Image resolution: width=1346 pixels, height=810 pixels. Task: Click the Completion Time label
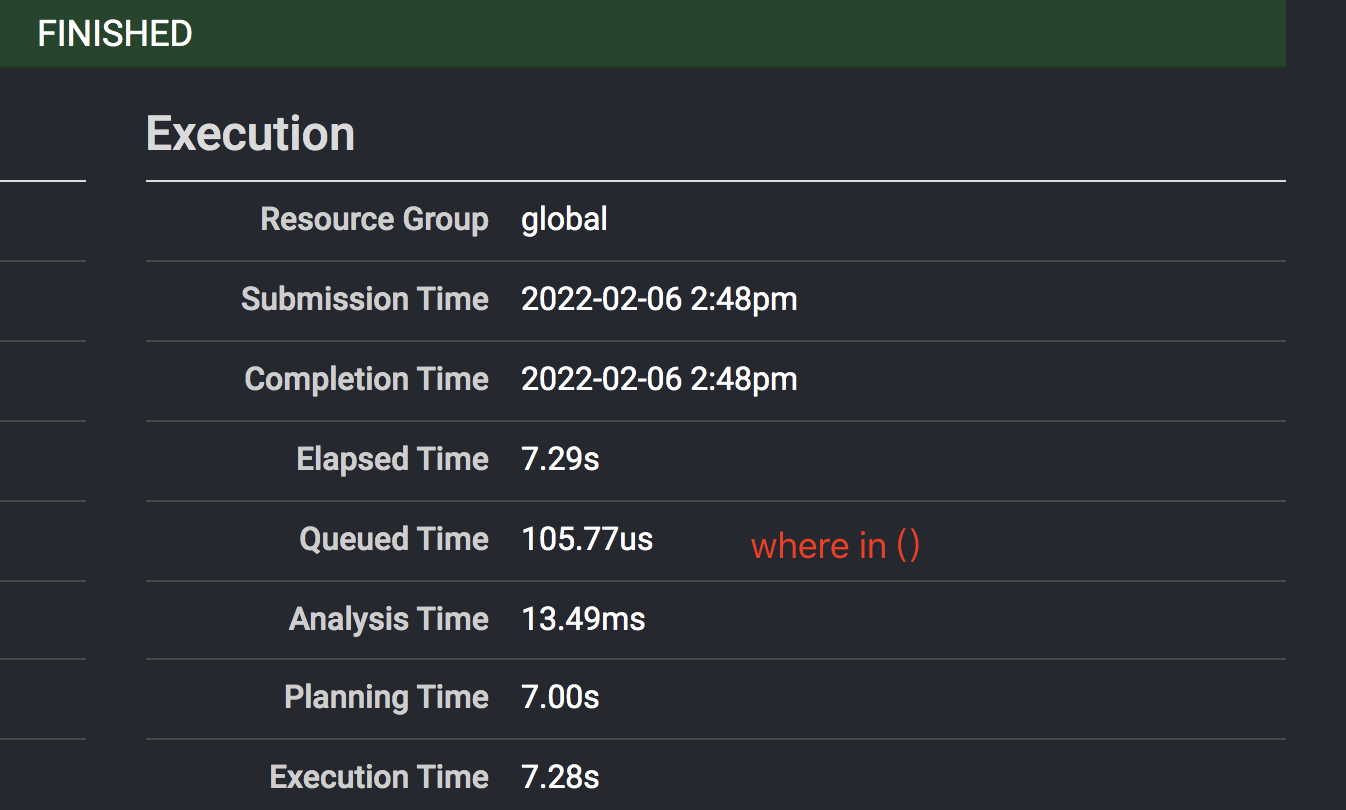coord(366,379)
